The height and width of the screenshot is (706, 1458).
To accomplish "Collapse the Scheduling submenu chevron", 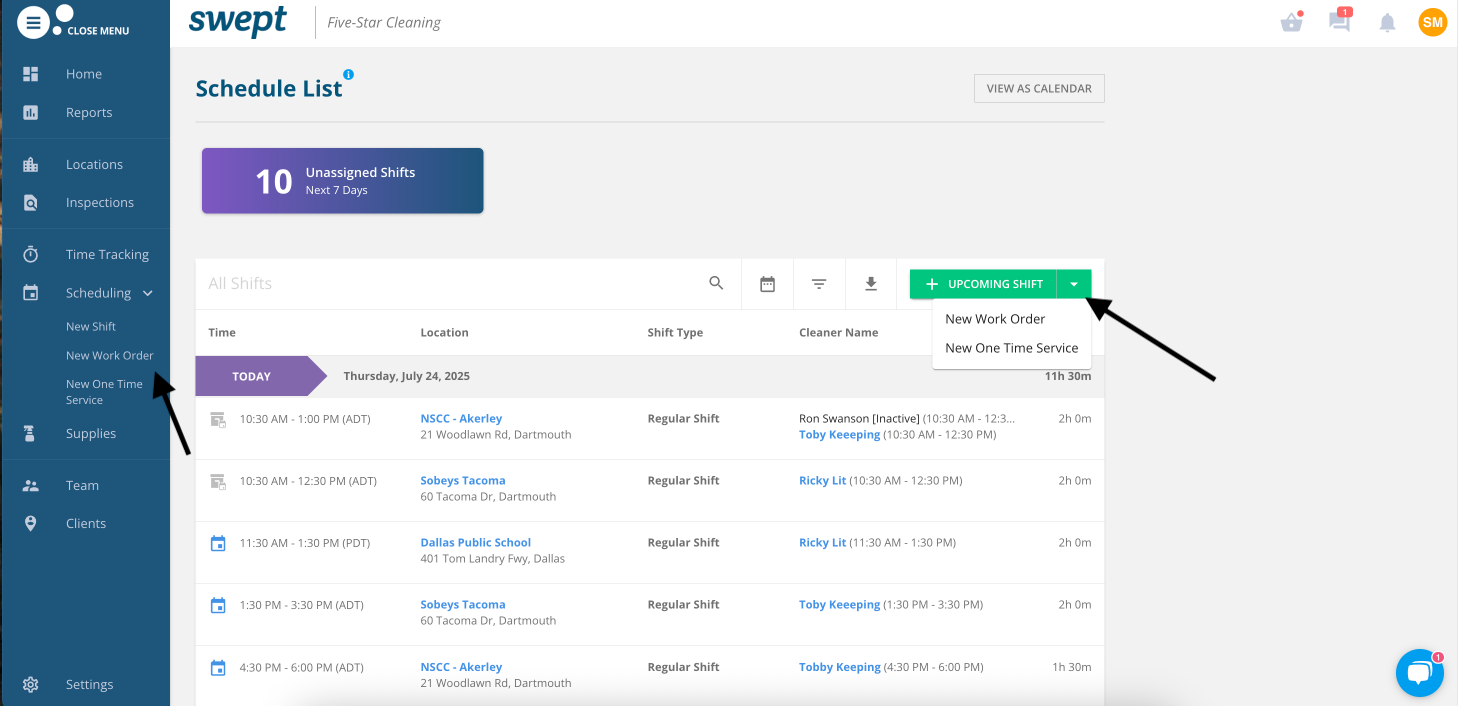I will [148, 293].
